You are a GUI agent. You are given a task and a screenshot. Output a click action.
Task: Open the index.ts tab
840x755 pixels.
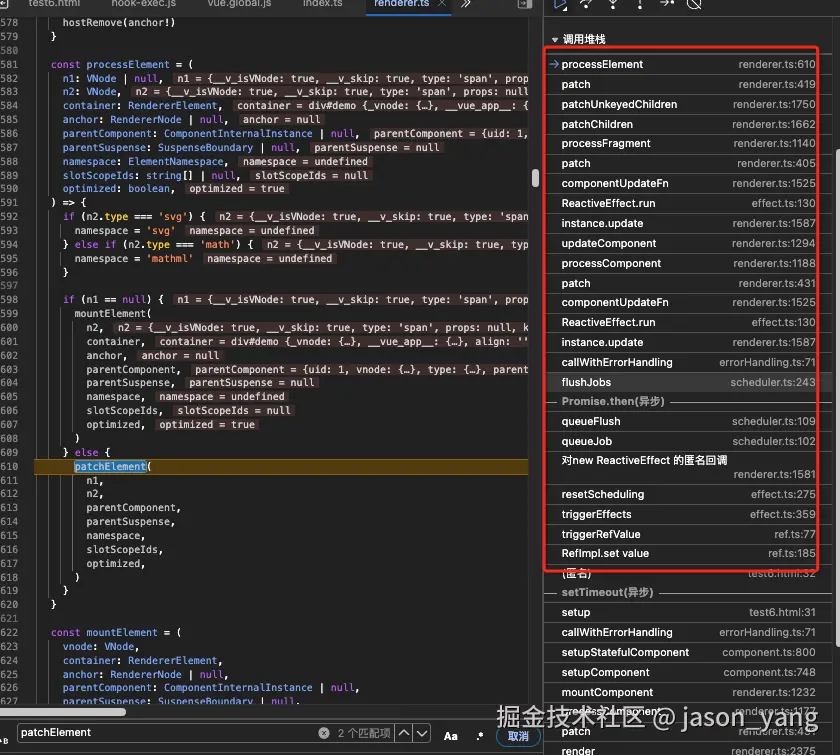tap(322, 3)
